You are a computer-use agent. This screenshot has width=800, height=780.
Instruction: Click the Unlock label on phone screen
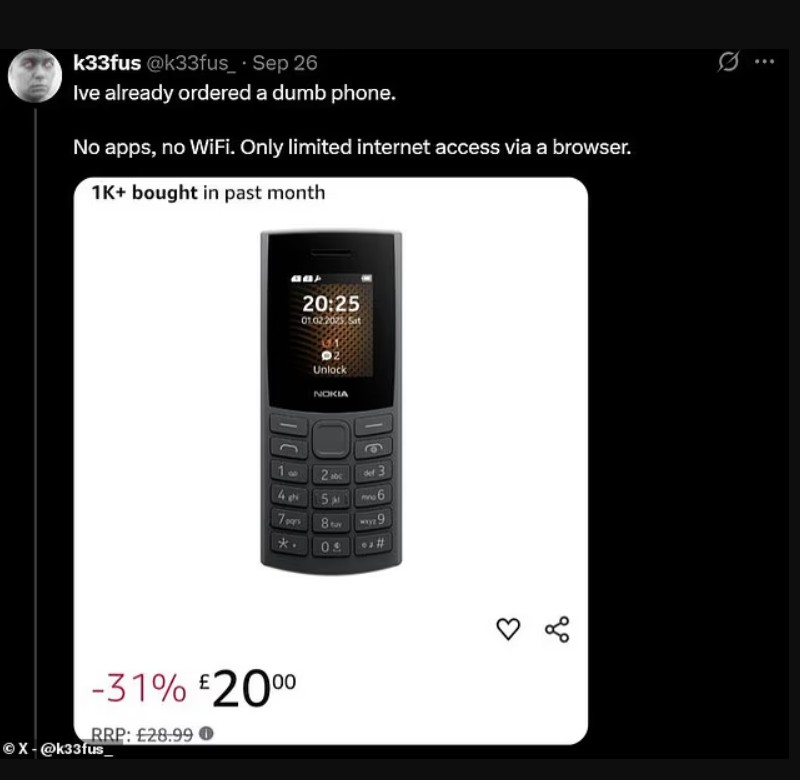(330, 369)
